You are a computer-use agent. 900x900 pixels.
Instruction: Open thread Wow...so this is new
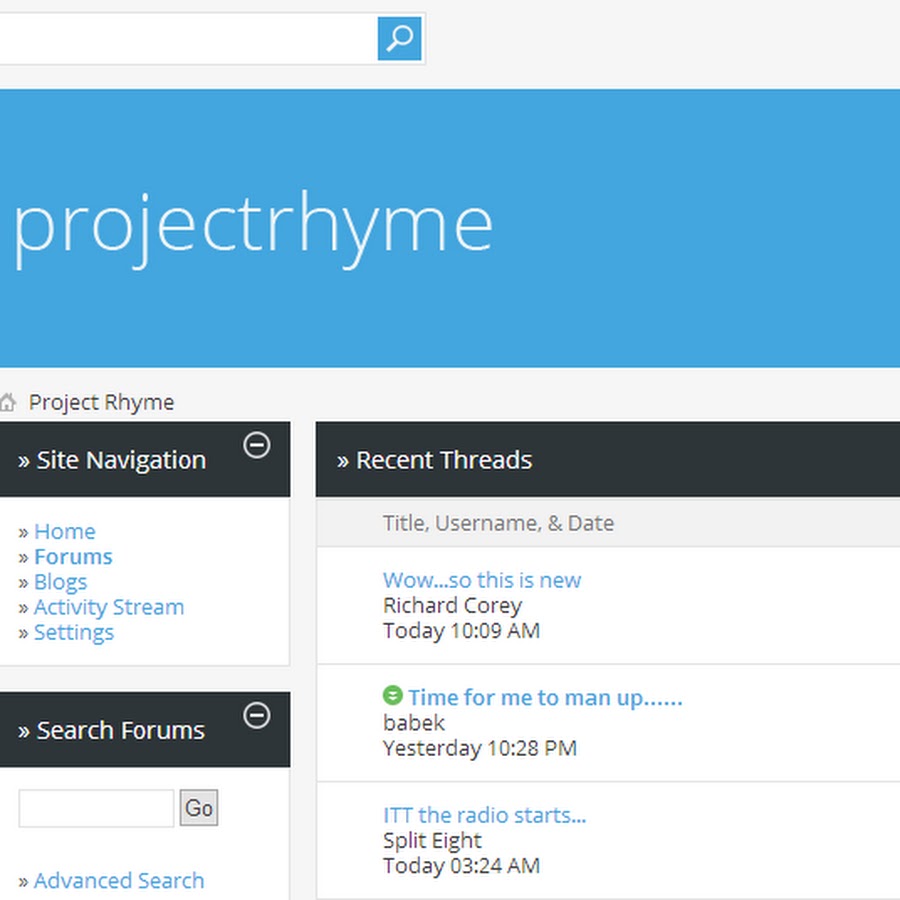click(x=482, y=580)
